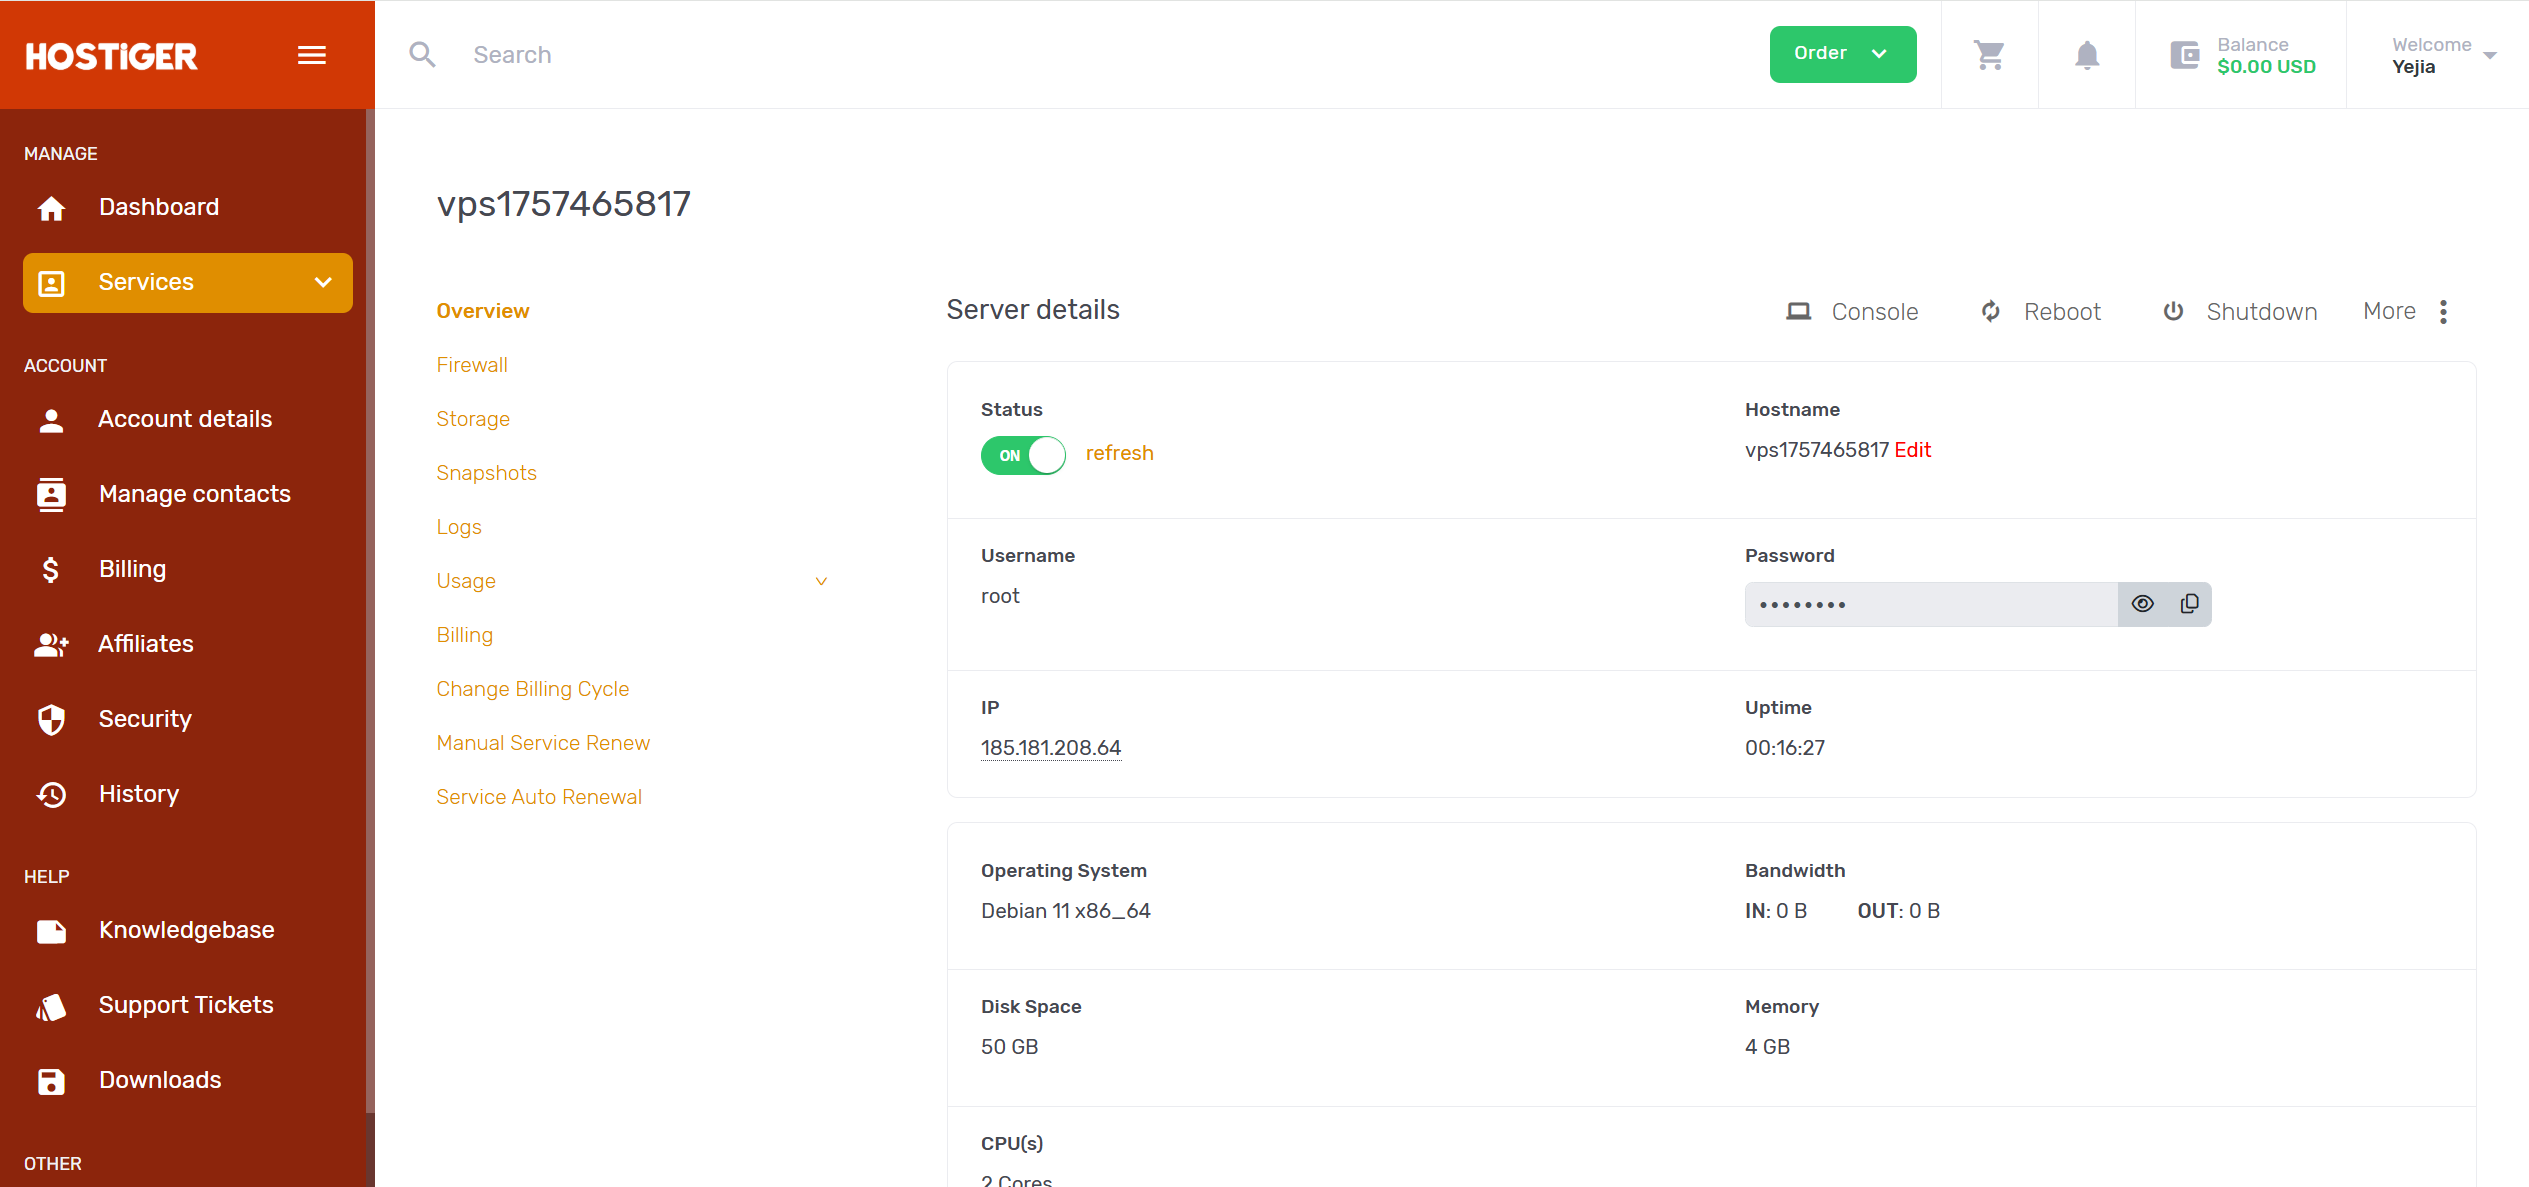Click the Dashboard home icon
Image resolution: width=2529 pixels, height=1187 pixels.
(51, 208)
